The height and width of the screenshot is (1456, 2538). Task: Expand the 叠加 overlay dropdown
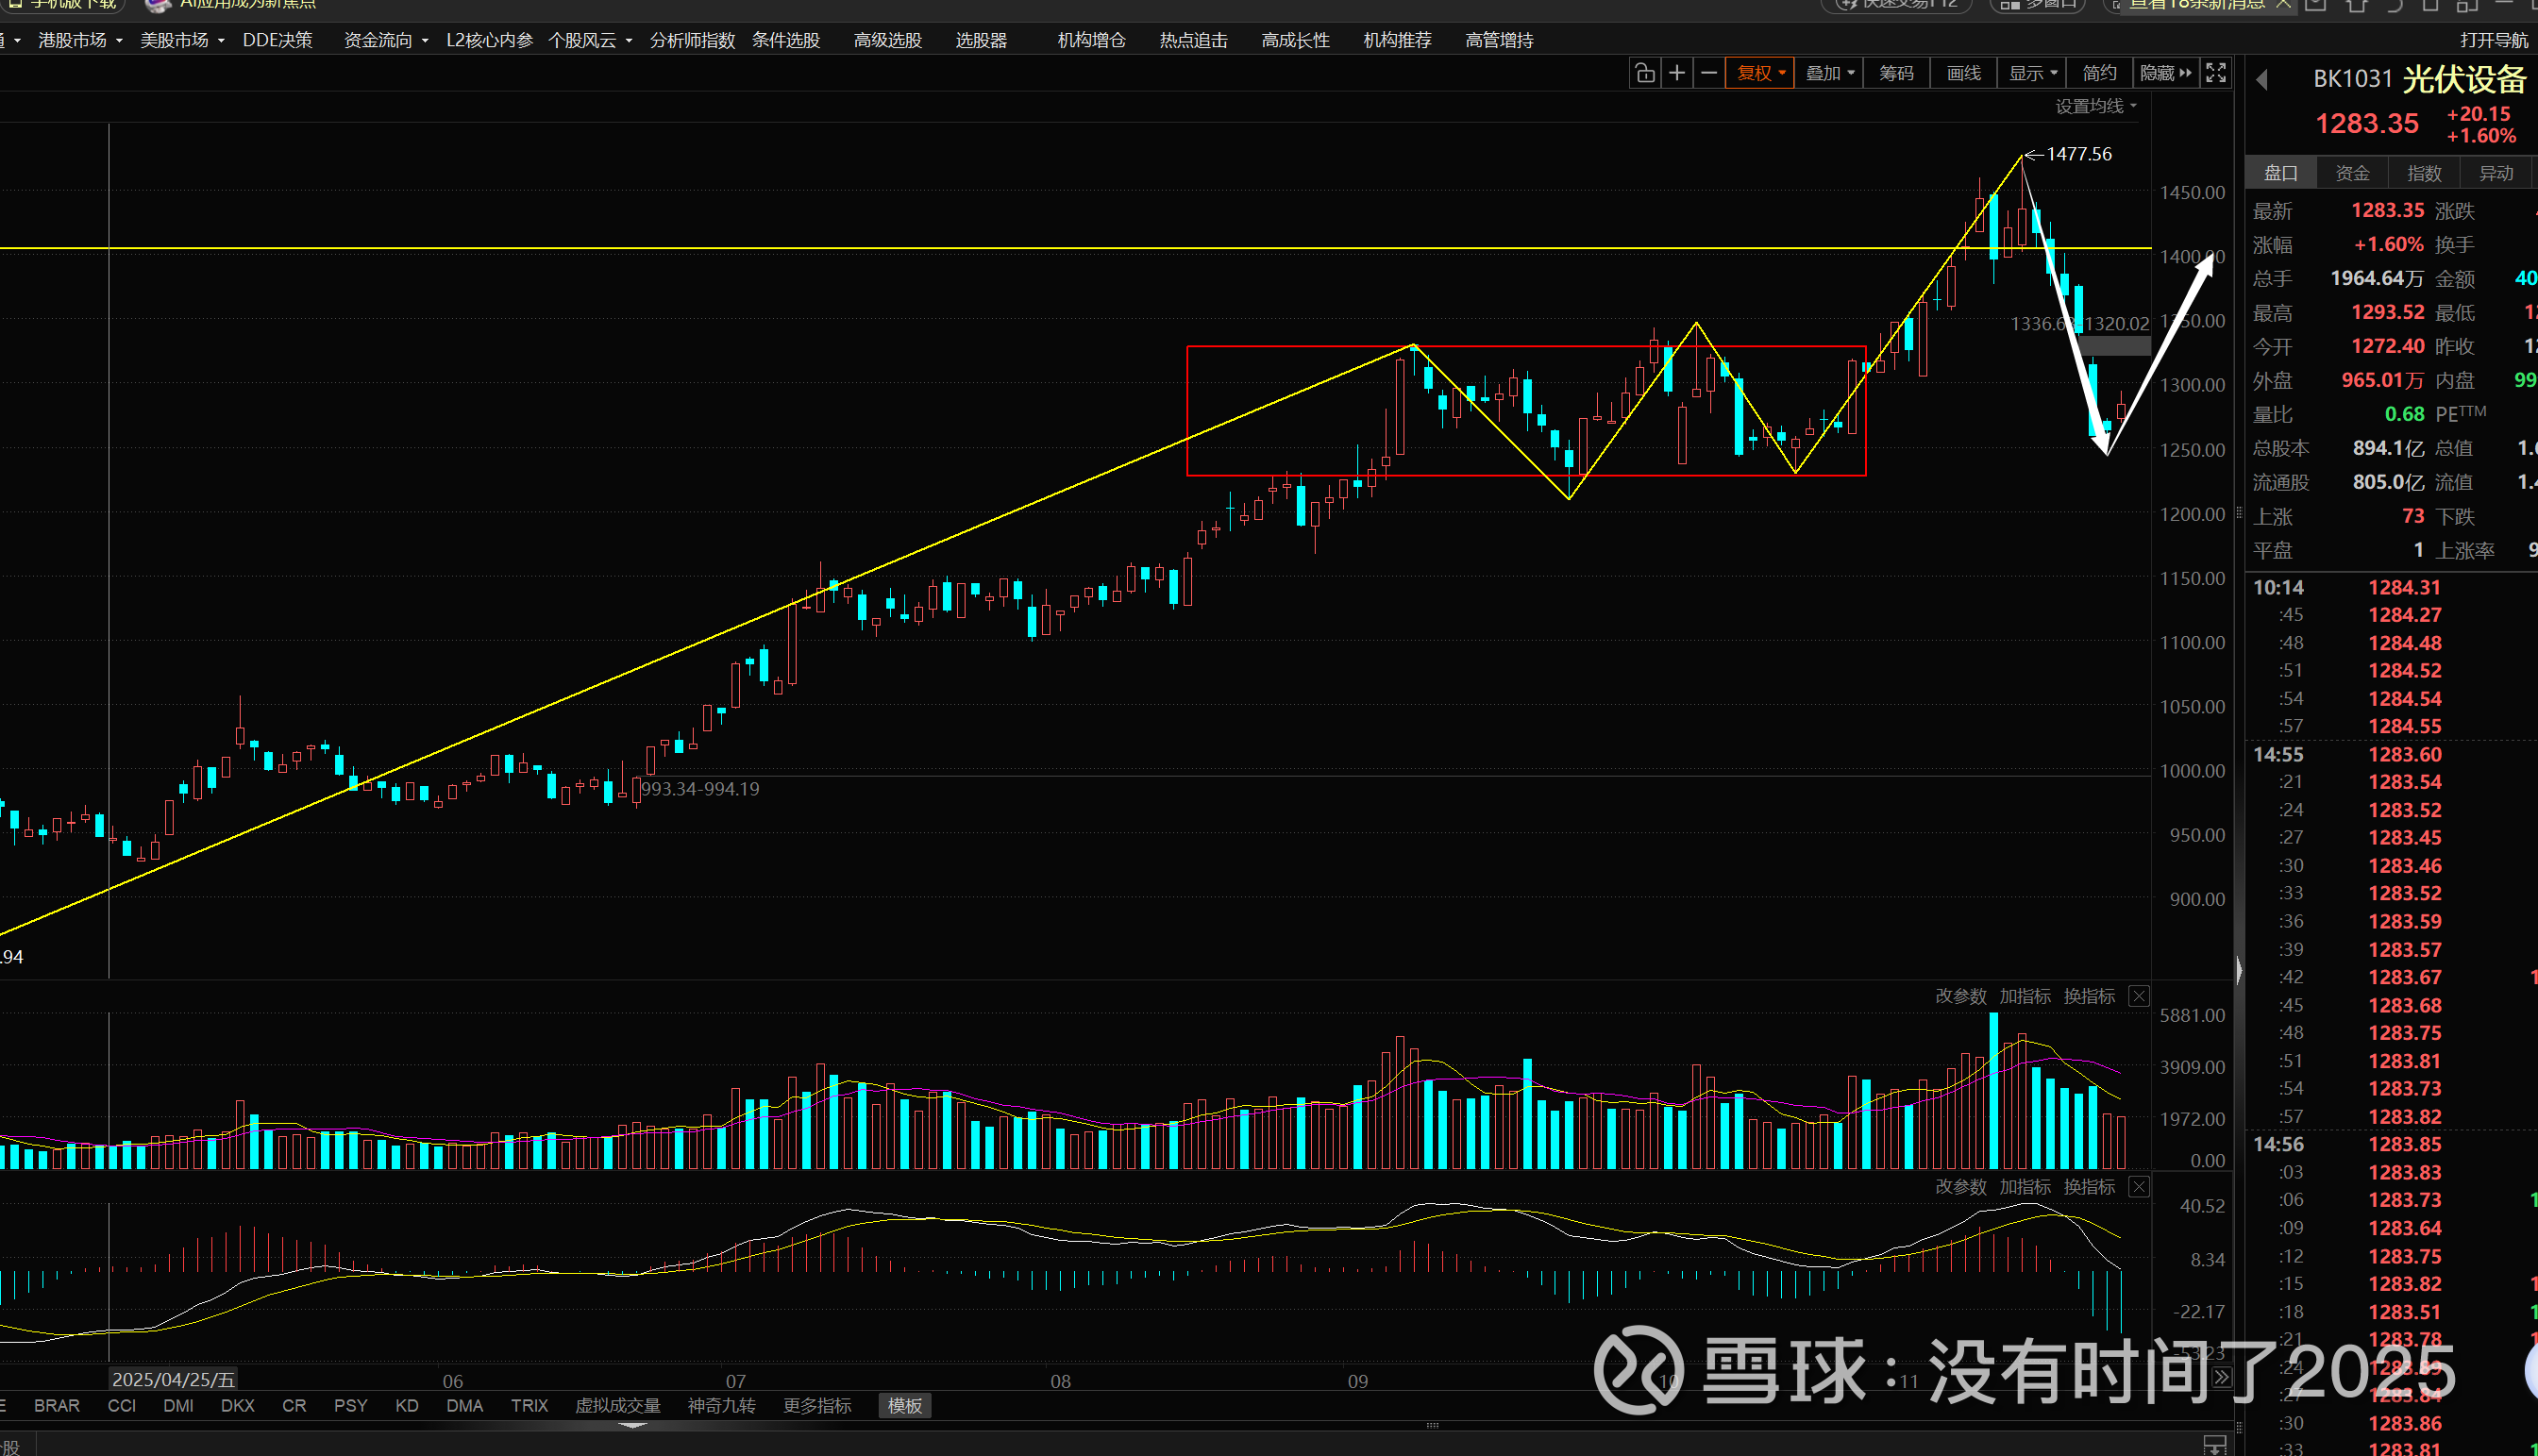[x=1829, y=73]
